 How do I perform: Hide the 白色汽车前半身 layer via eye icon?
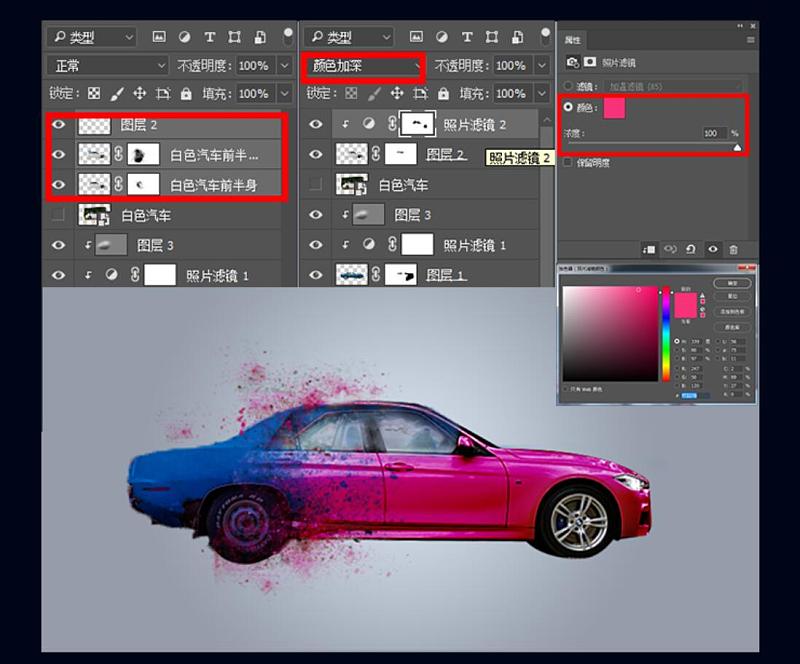(x=58, y=185)
